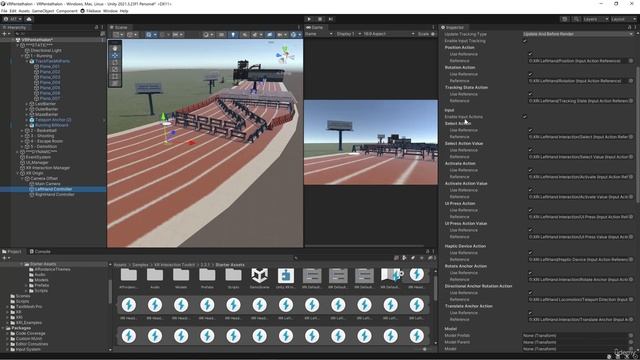This screenshot has height=360, width=640.
Task: Open the cloud services icon
Action: (x=29, y=19)
